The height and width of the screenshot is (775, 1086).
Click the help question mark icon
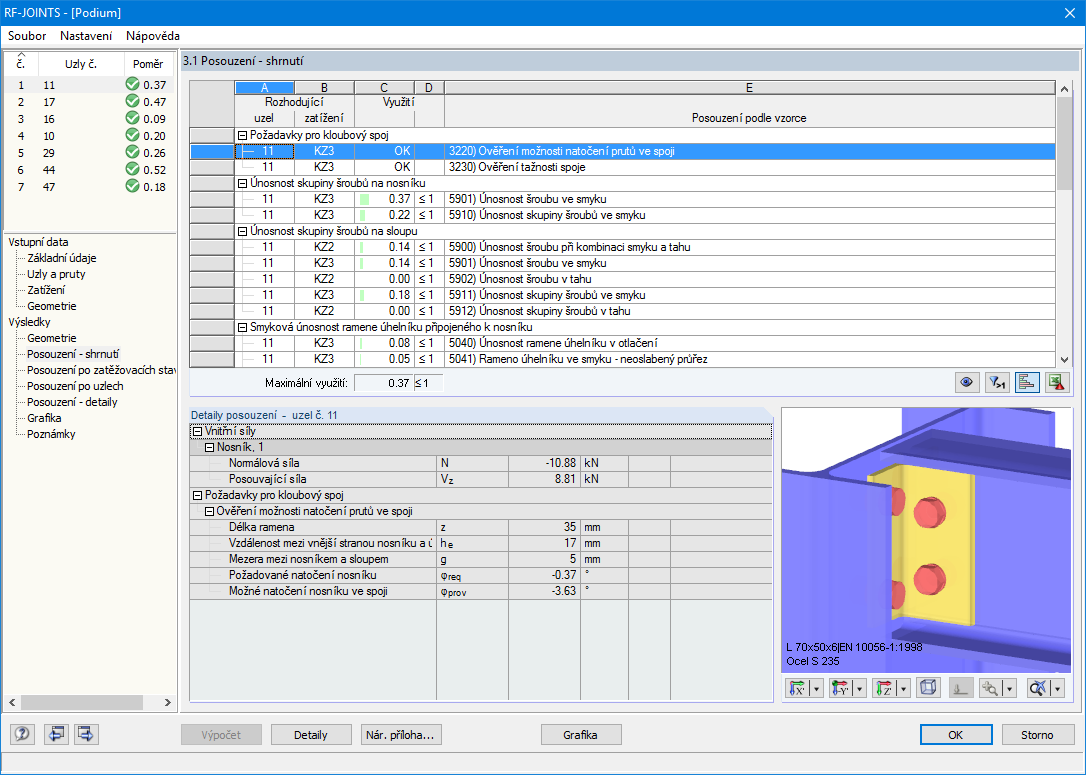coord(22,734)
